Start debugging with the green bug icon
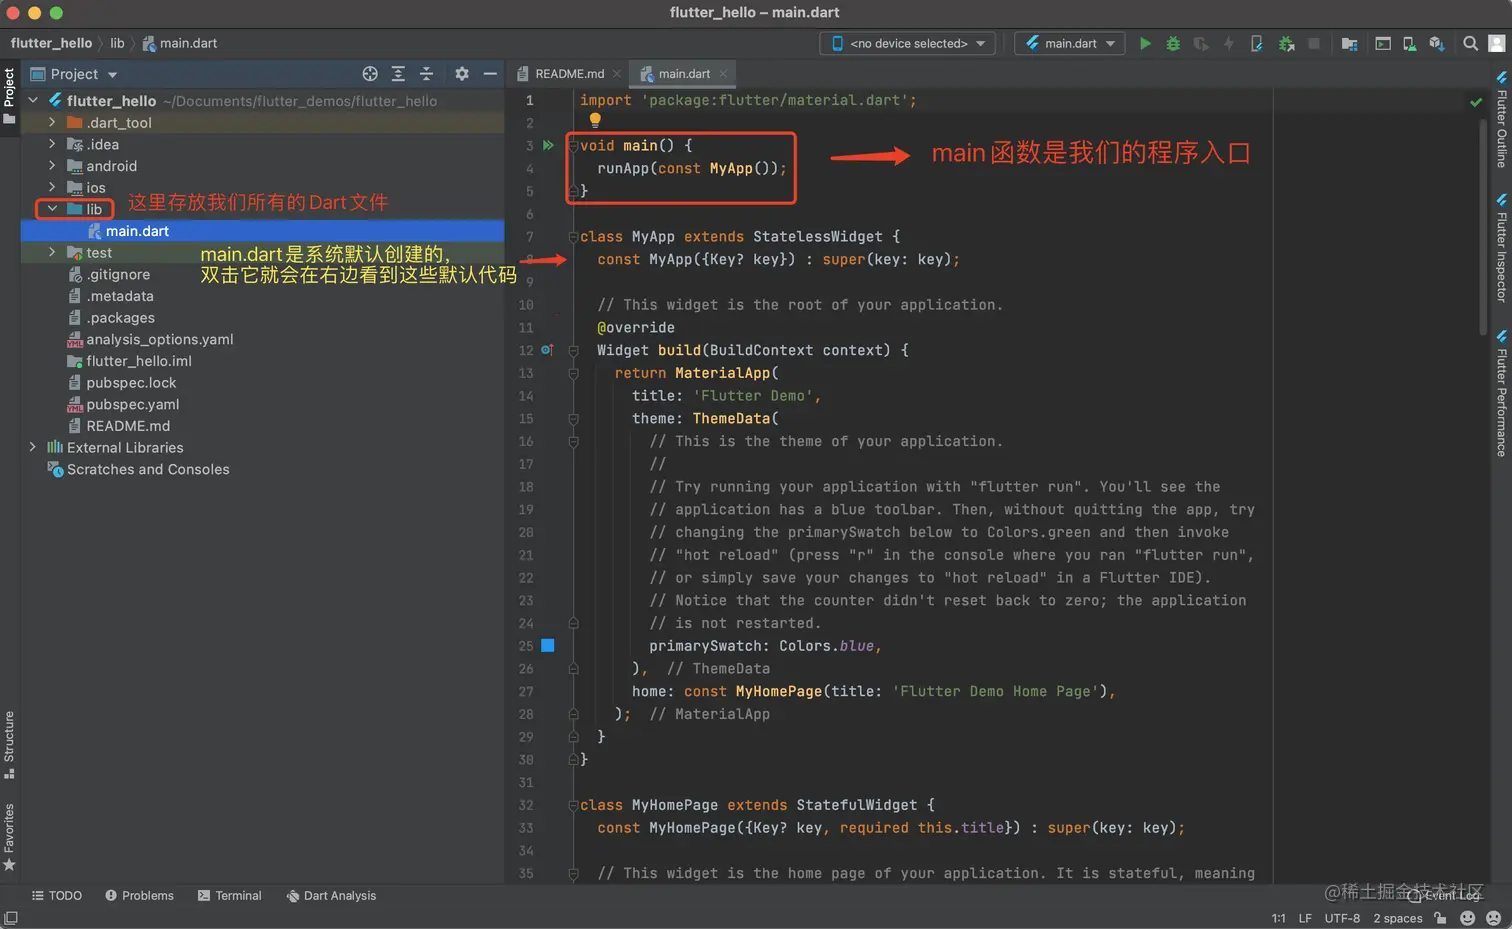The height and width of the screenshot is (929, 1512). tap(1173, 43)
